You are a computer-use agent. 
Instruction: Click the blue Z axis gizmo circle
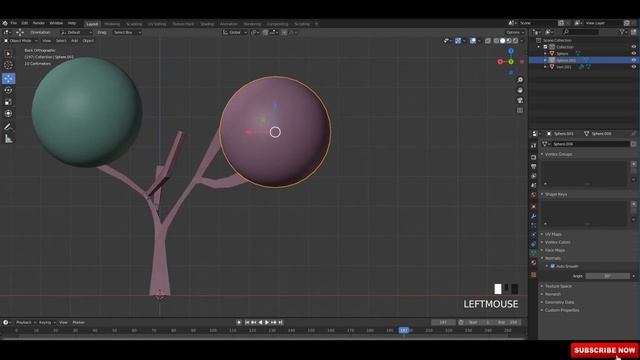tap(511, 51)
